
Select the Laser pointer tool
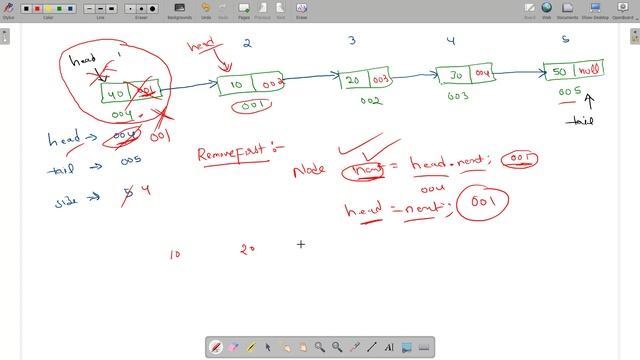354,347
